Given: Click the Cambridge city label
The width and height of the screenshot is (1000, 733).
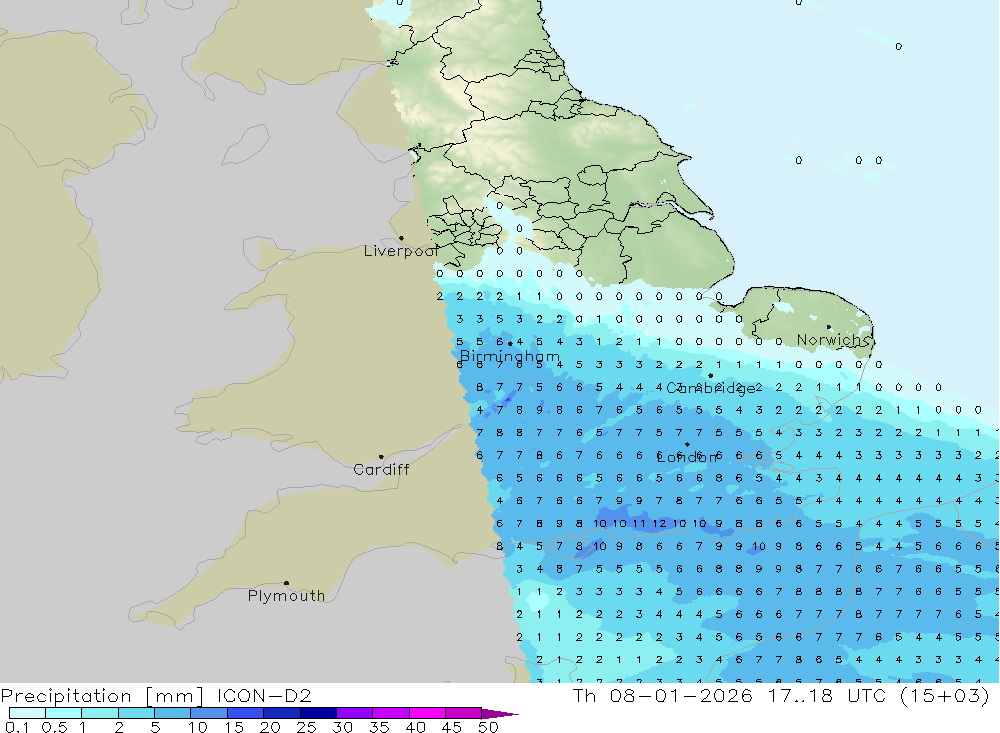Looking at the screenshot, I should [x=710, y=388].
